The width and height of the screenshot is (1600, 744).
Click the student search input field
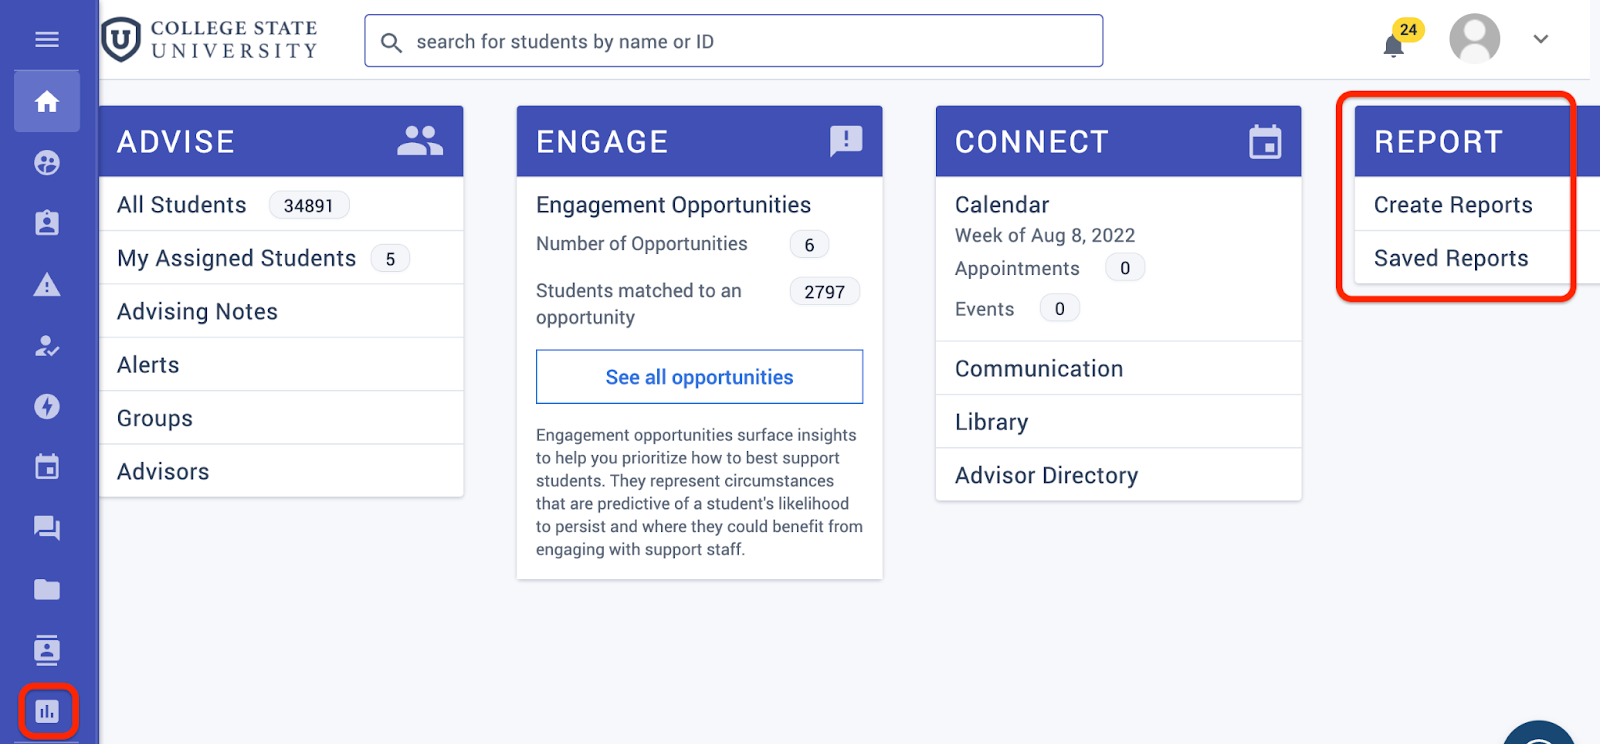734,41
